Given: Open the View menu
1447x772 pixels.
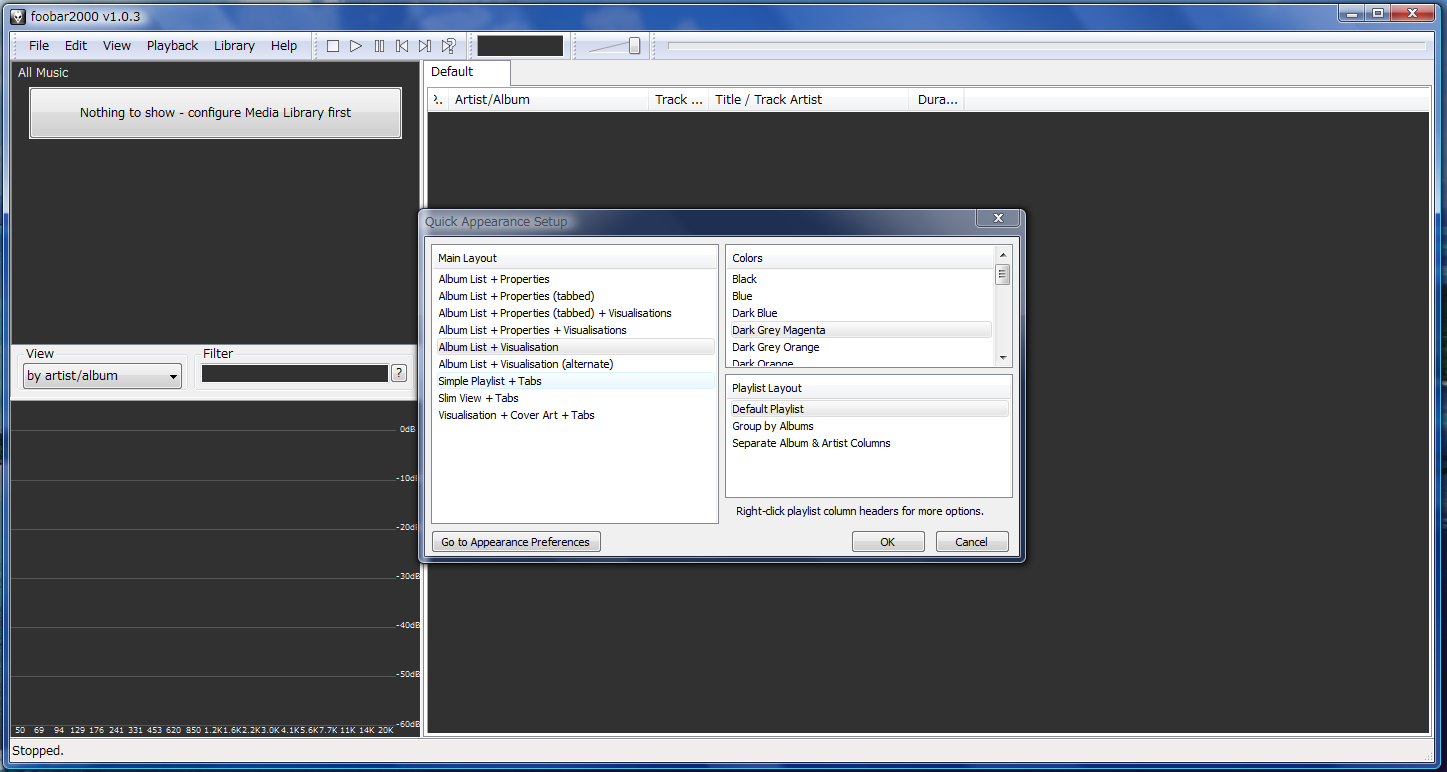Looking at the screenshot, I should [117, 46].
